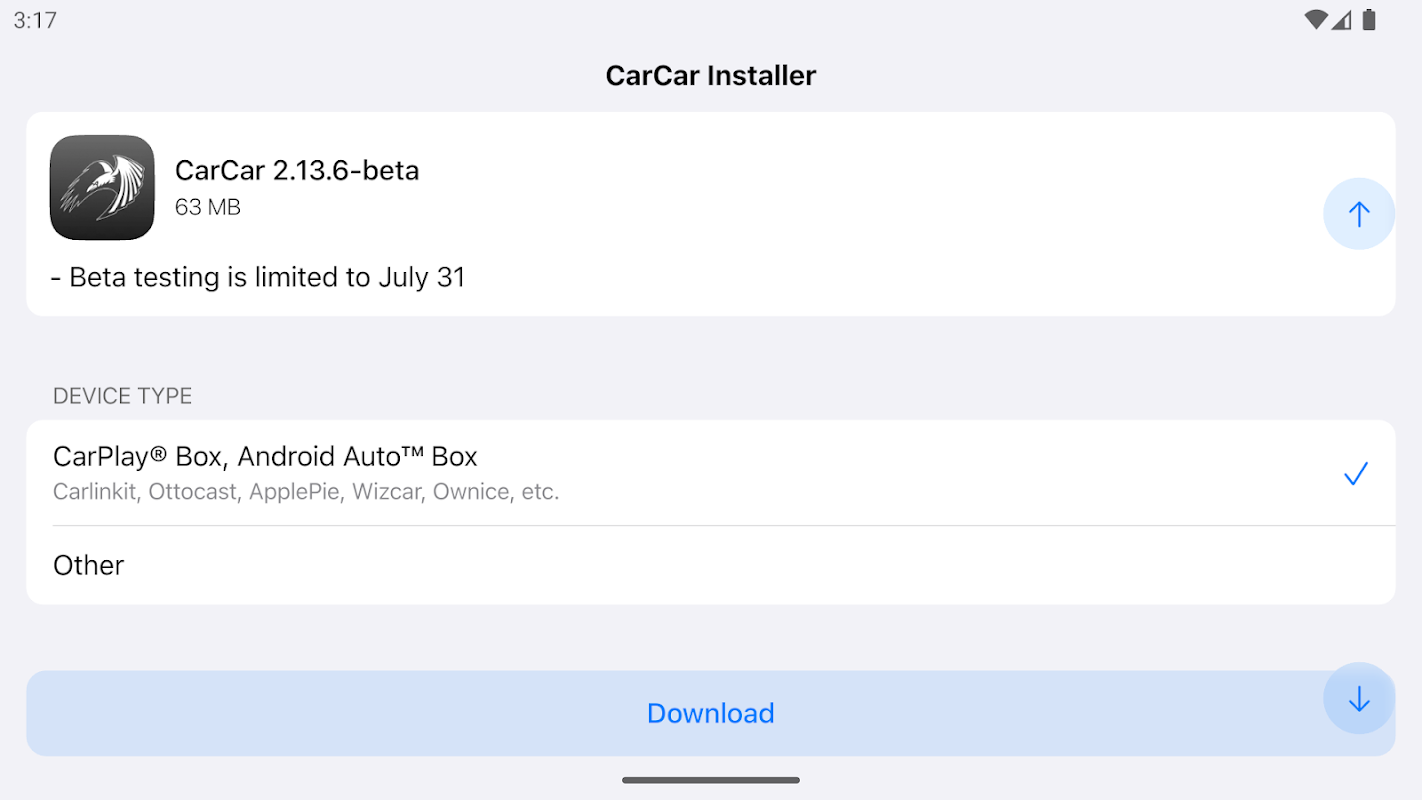Viewport: 1422px width, 800px height.
Task: Tap the Carlinkit, Ottocast, ApplePie subtitle text
Action: (305, 492)
